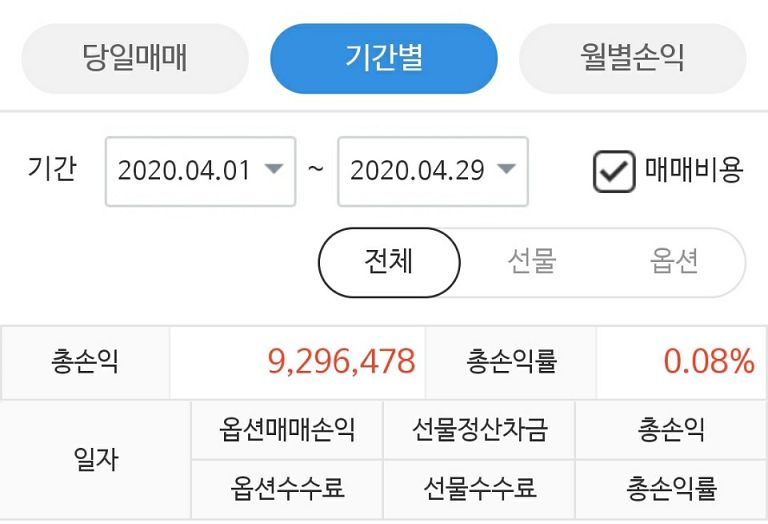Click the 총손익 value 9,296,478
The width and height of the screenshot is (768, 524).
pos(341,361)
